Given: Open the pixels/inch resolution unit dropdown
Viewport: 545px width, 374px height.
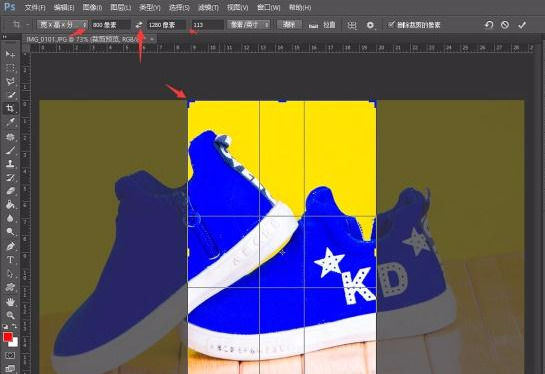Looking at the screenshot, I should click(249, 25).
